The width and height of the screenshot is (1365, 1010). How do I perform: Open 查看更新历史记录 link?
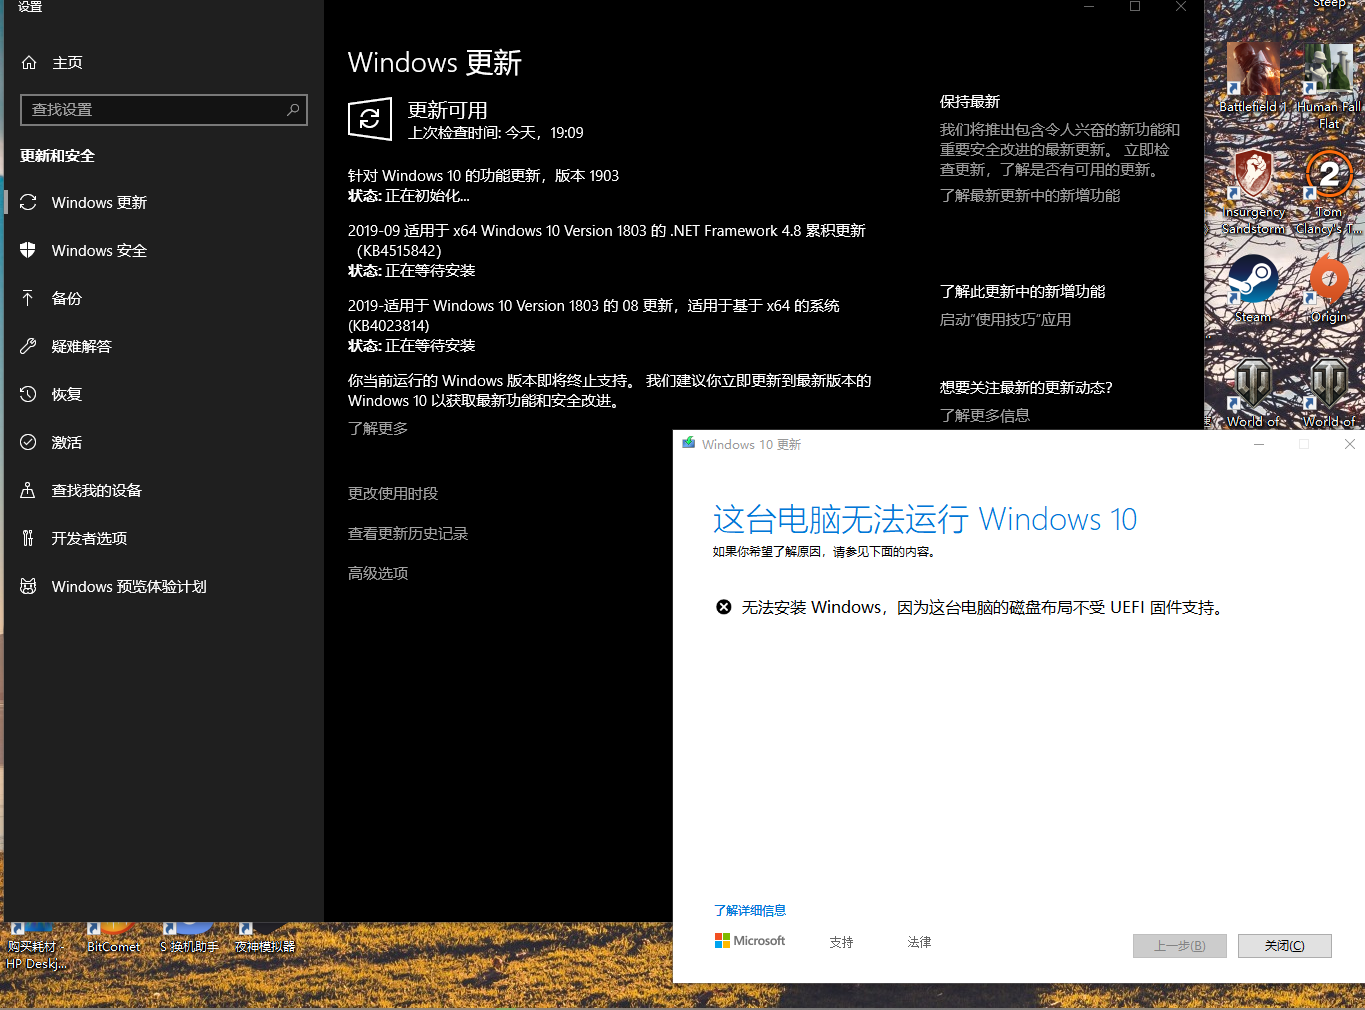[x=408, y=533]
